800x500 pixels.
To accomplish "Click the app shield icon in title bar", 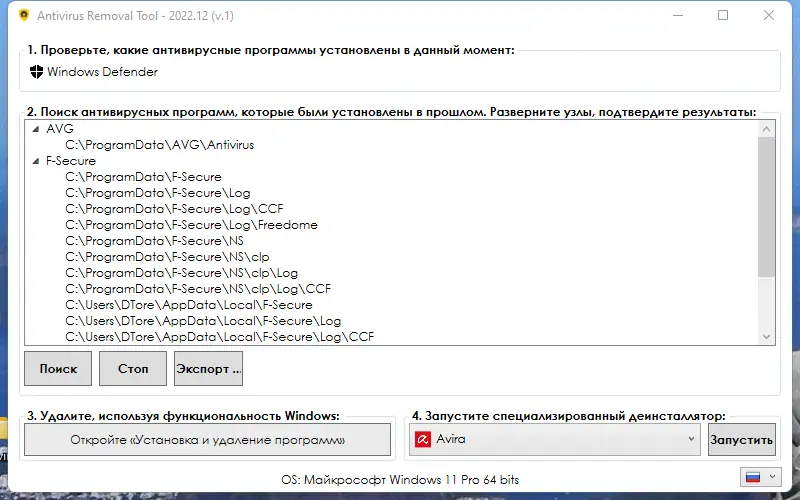I will [23, 15].
